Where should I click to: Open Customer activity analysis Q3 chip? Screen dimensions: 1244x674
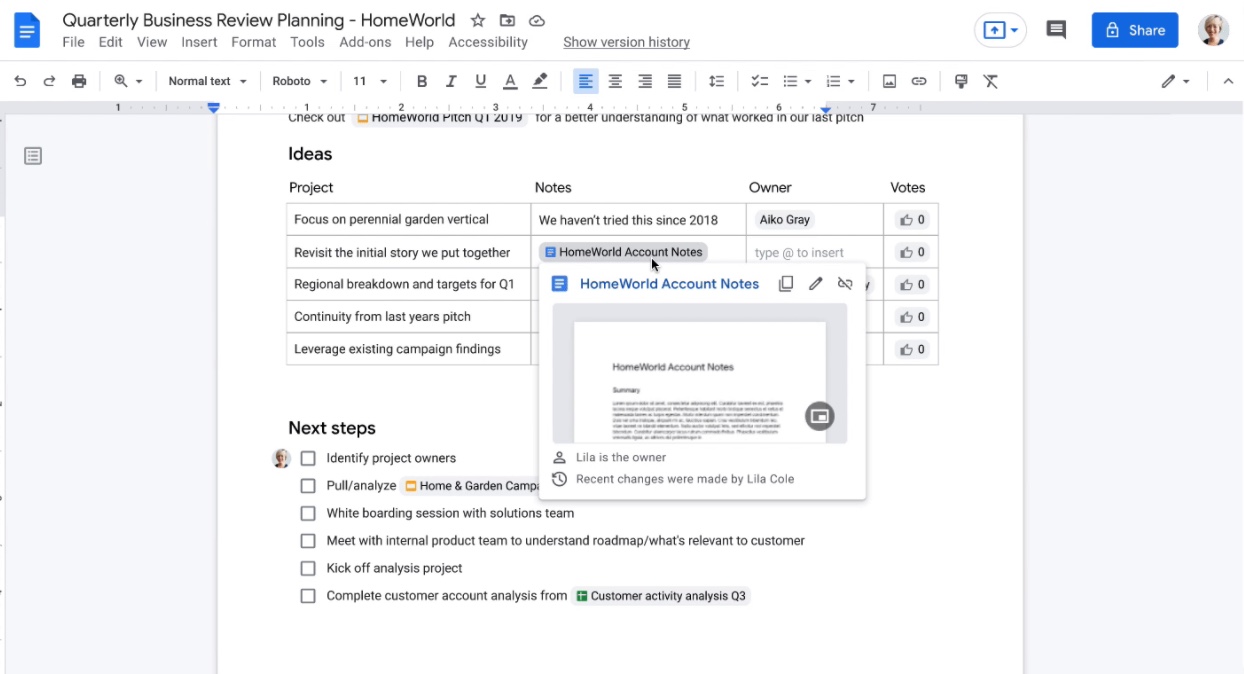pyautogui.click(x=660, y=596)
